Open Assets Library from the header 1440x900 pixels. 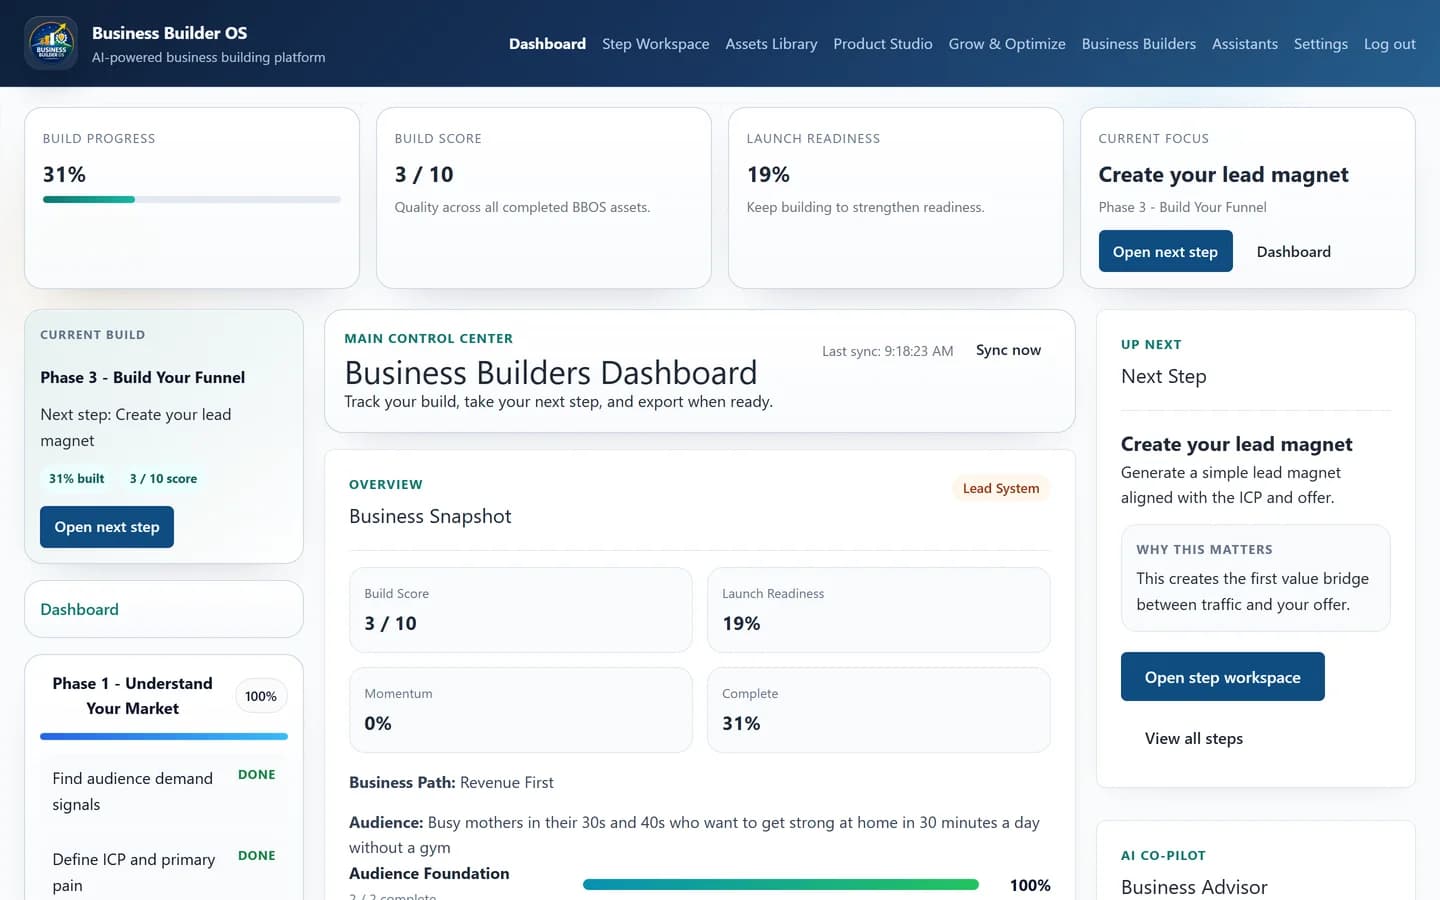(x=771, y=44)
